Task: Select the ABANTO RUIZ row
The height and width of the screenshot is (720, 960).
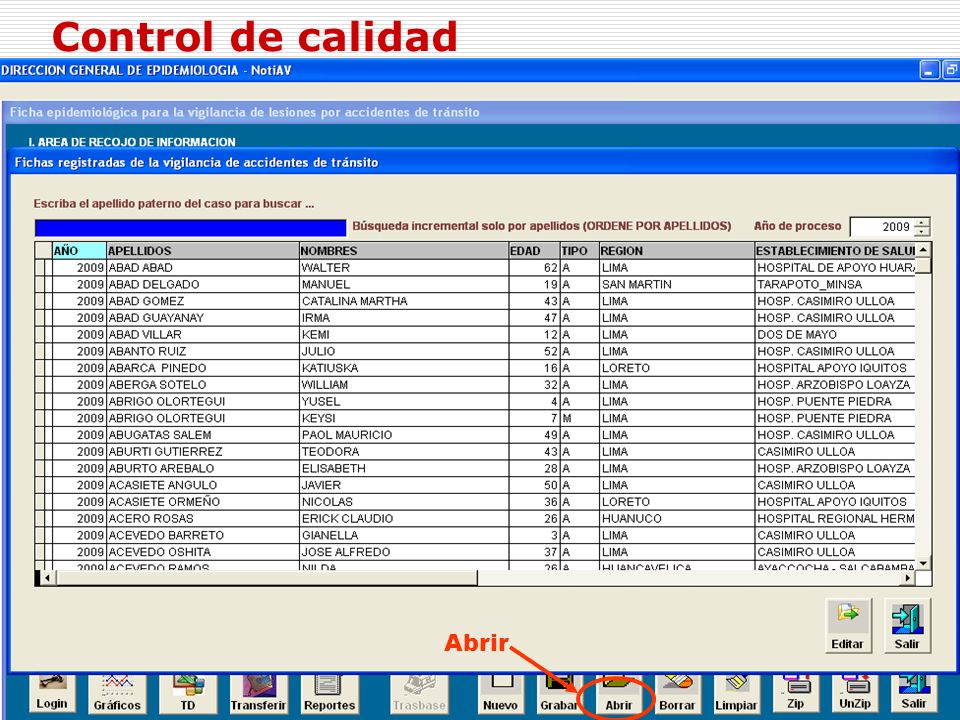Action: [x=475, y=351]
